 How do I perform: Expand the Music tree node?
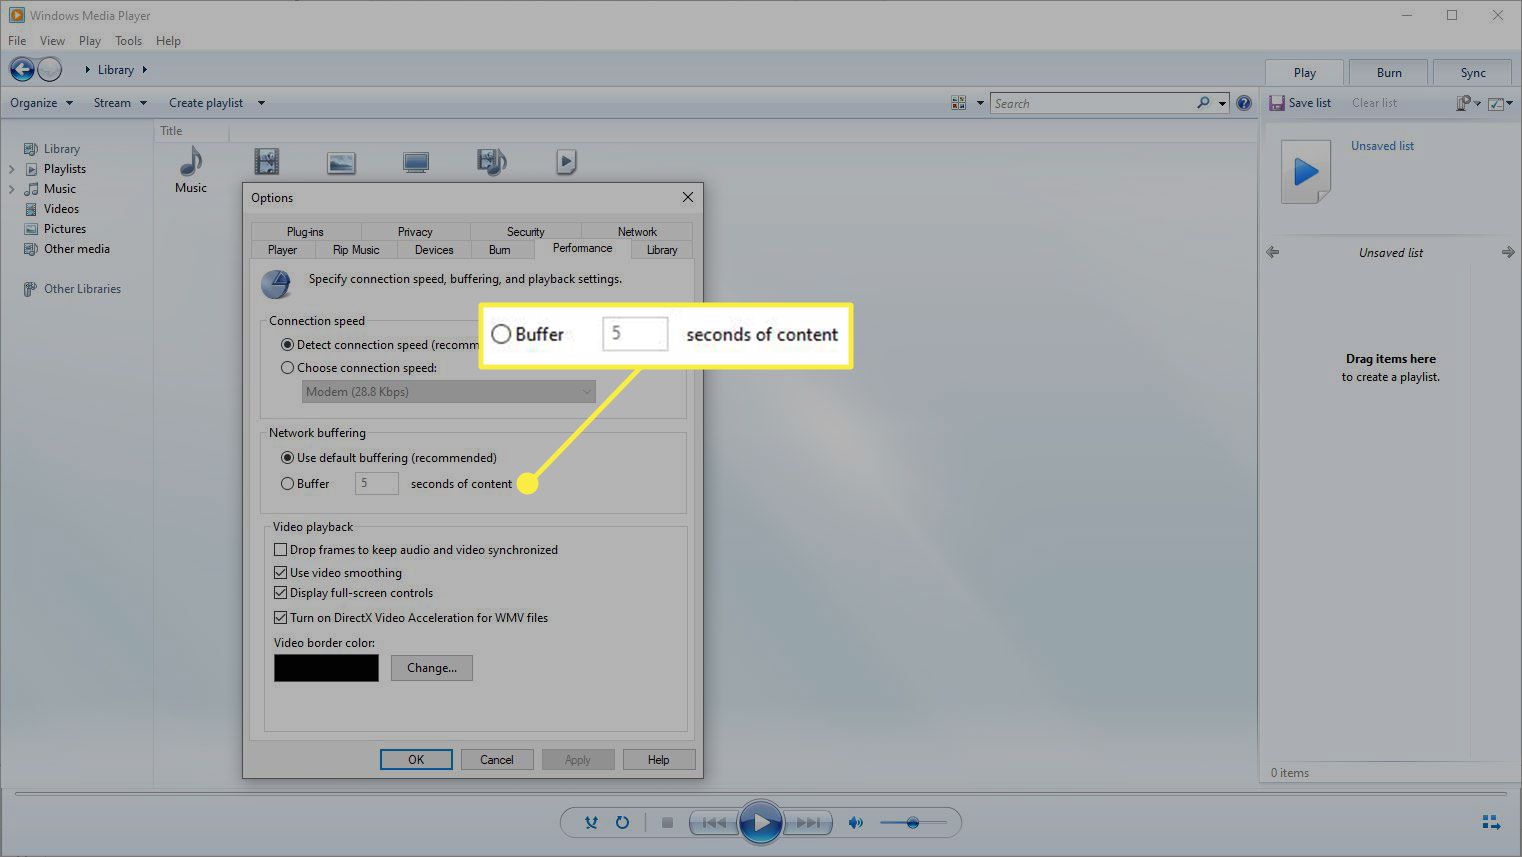(12, 189)
